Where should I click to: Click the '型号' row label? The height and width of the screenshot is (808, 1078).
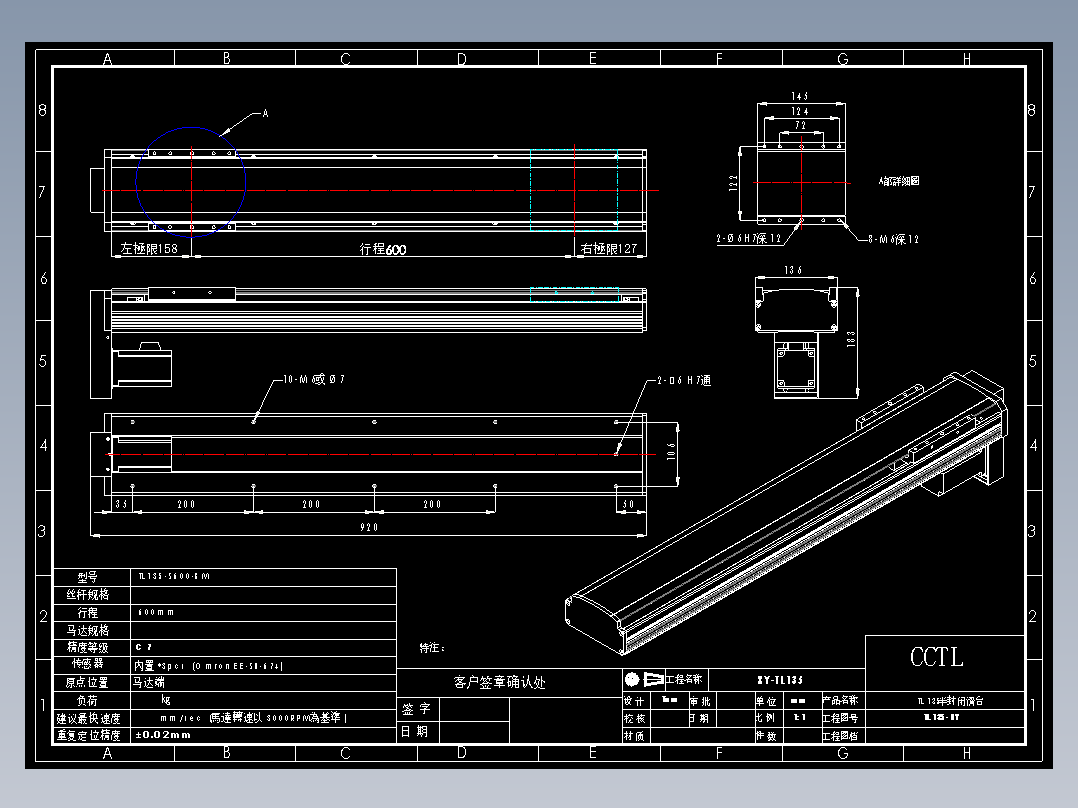(87, 577)
